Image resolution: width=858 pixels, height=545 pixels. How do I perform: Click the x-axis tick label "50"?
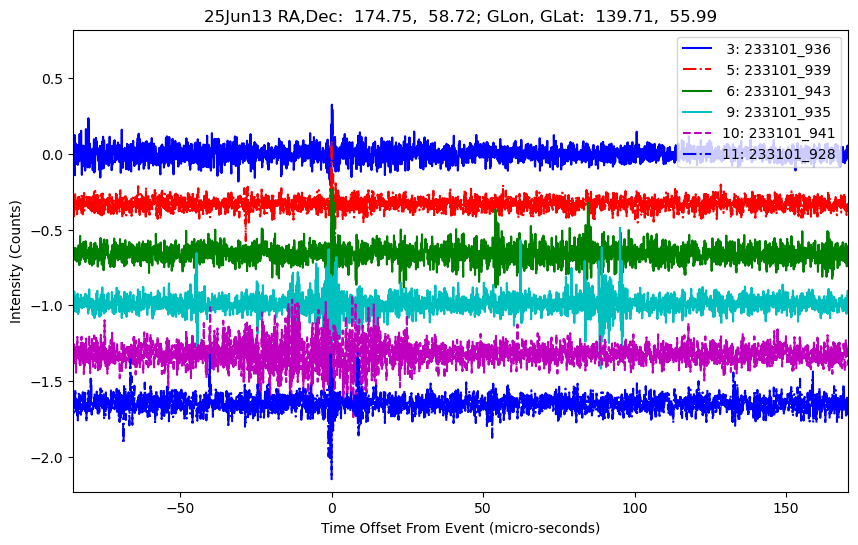[x=483, y=508]
